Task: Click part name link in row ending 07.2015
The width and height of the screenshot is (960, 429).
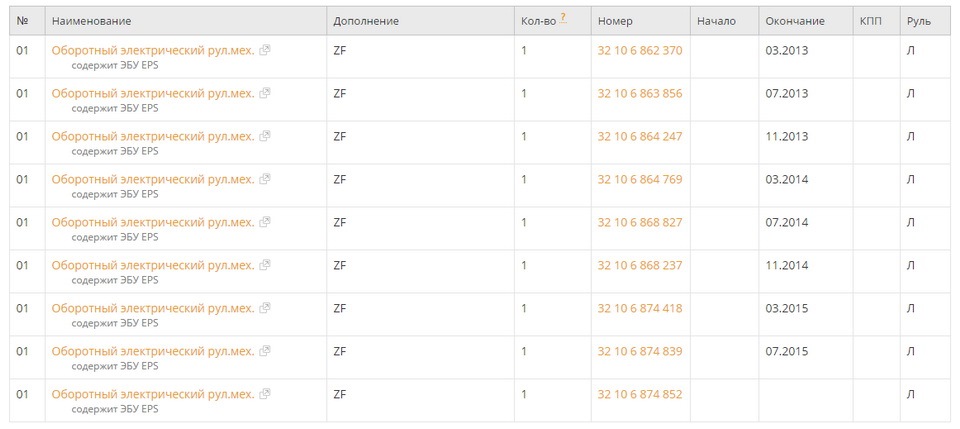Action: coord(152,351)
